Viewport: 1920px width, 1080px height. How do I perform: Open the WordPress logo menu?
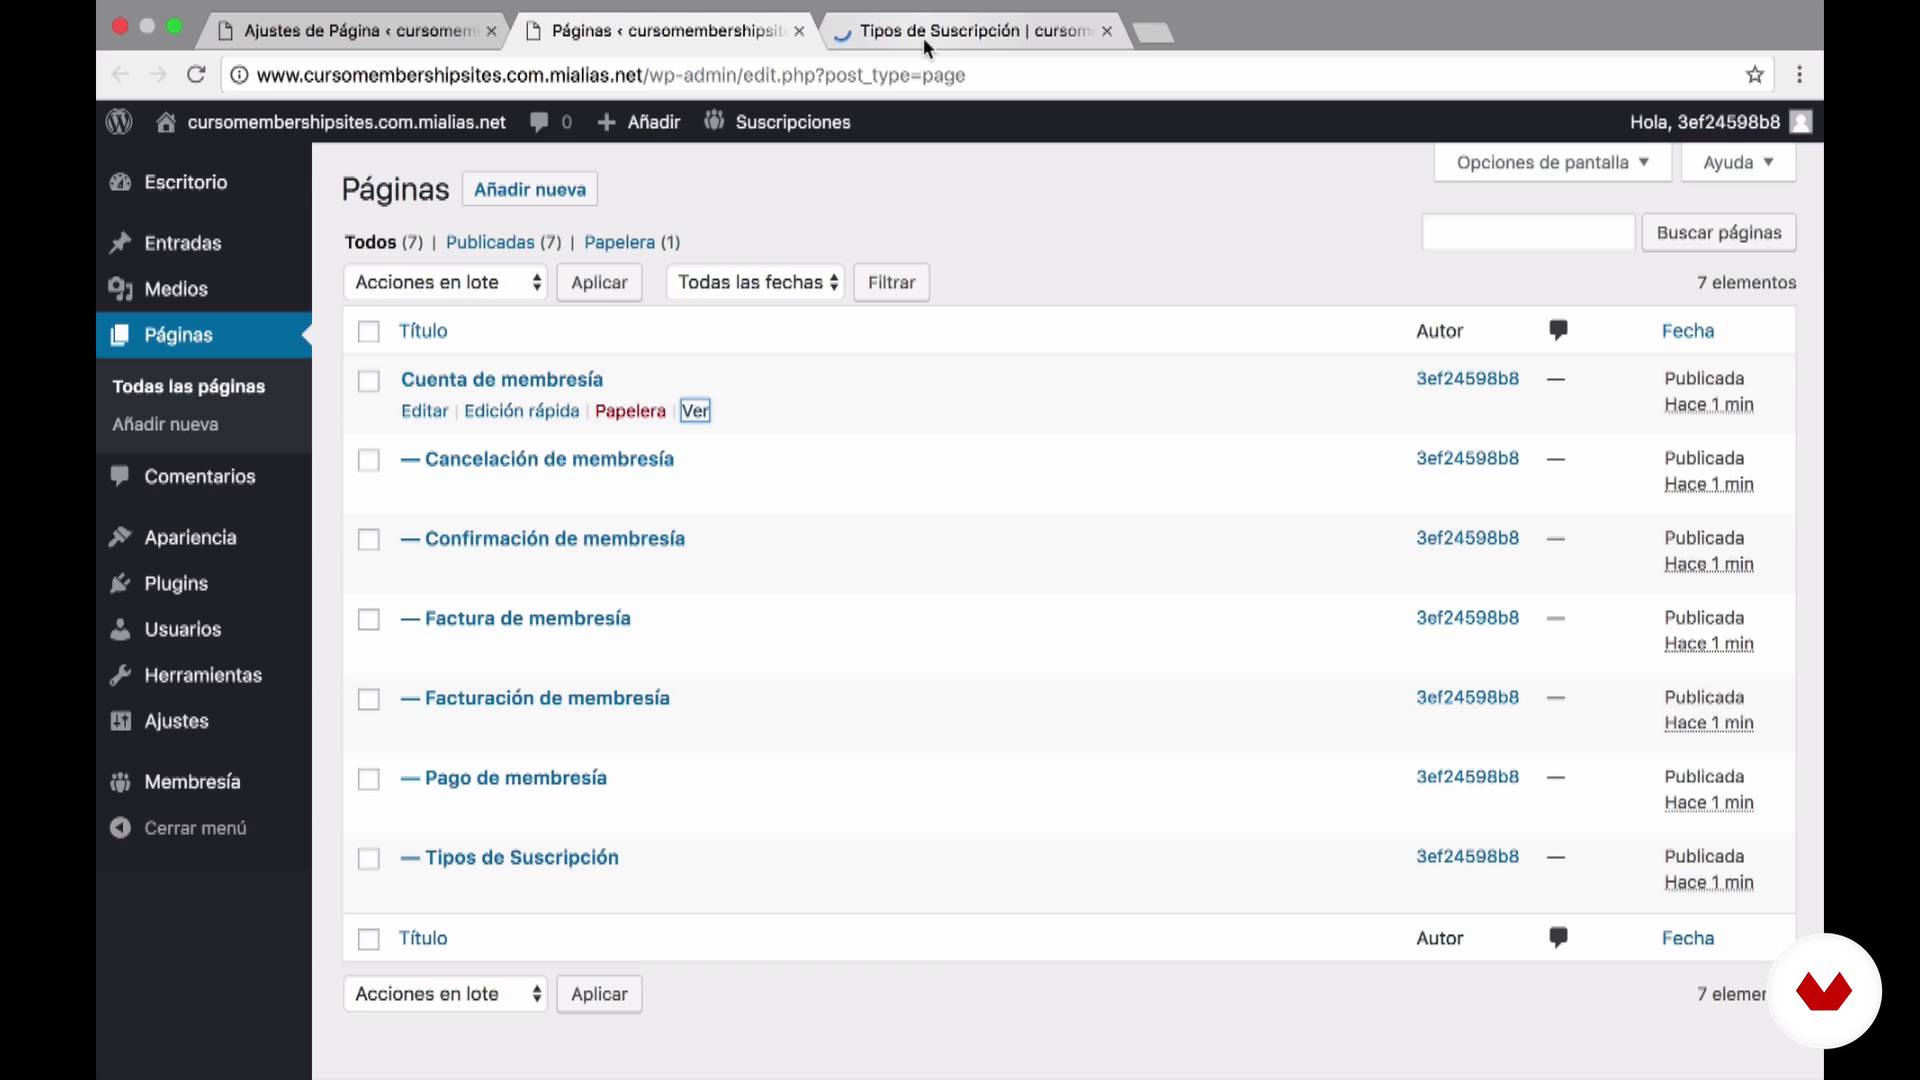pos(119,122)
